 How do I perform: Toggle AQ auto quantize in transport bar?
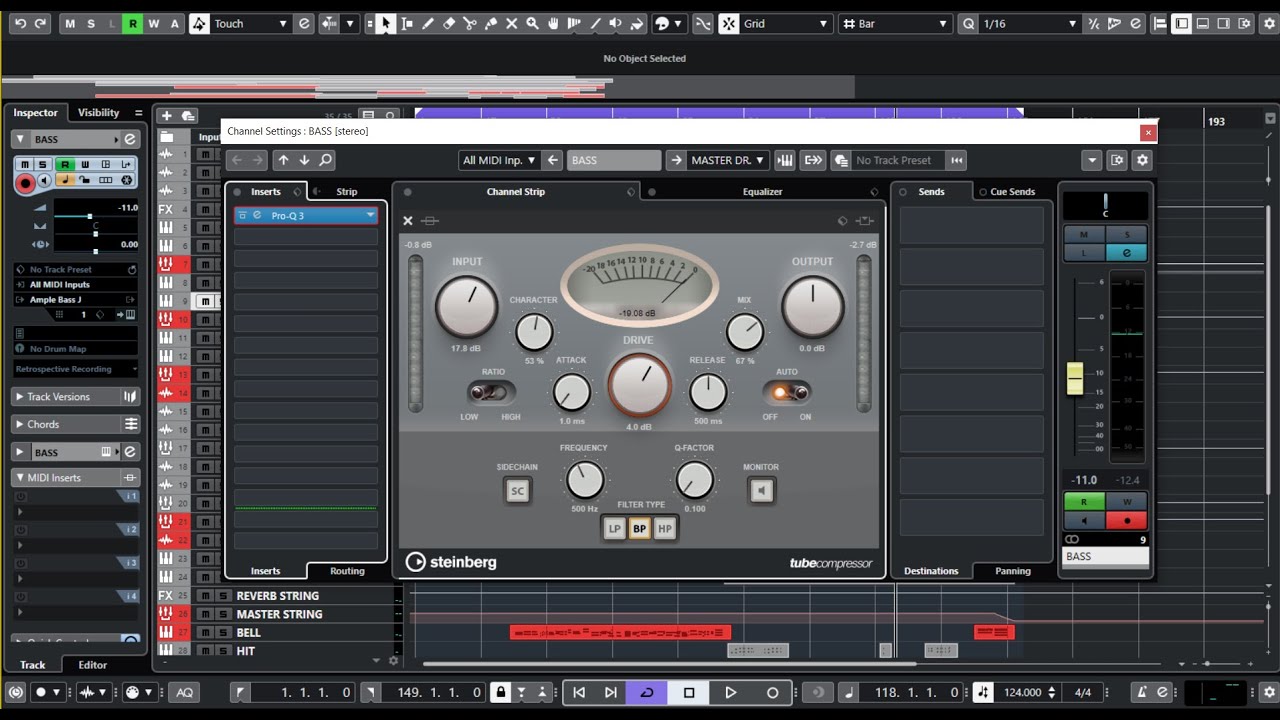tap(185, 692)
